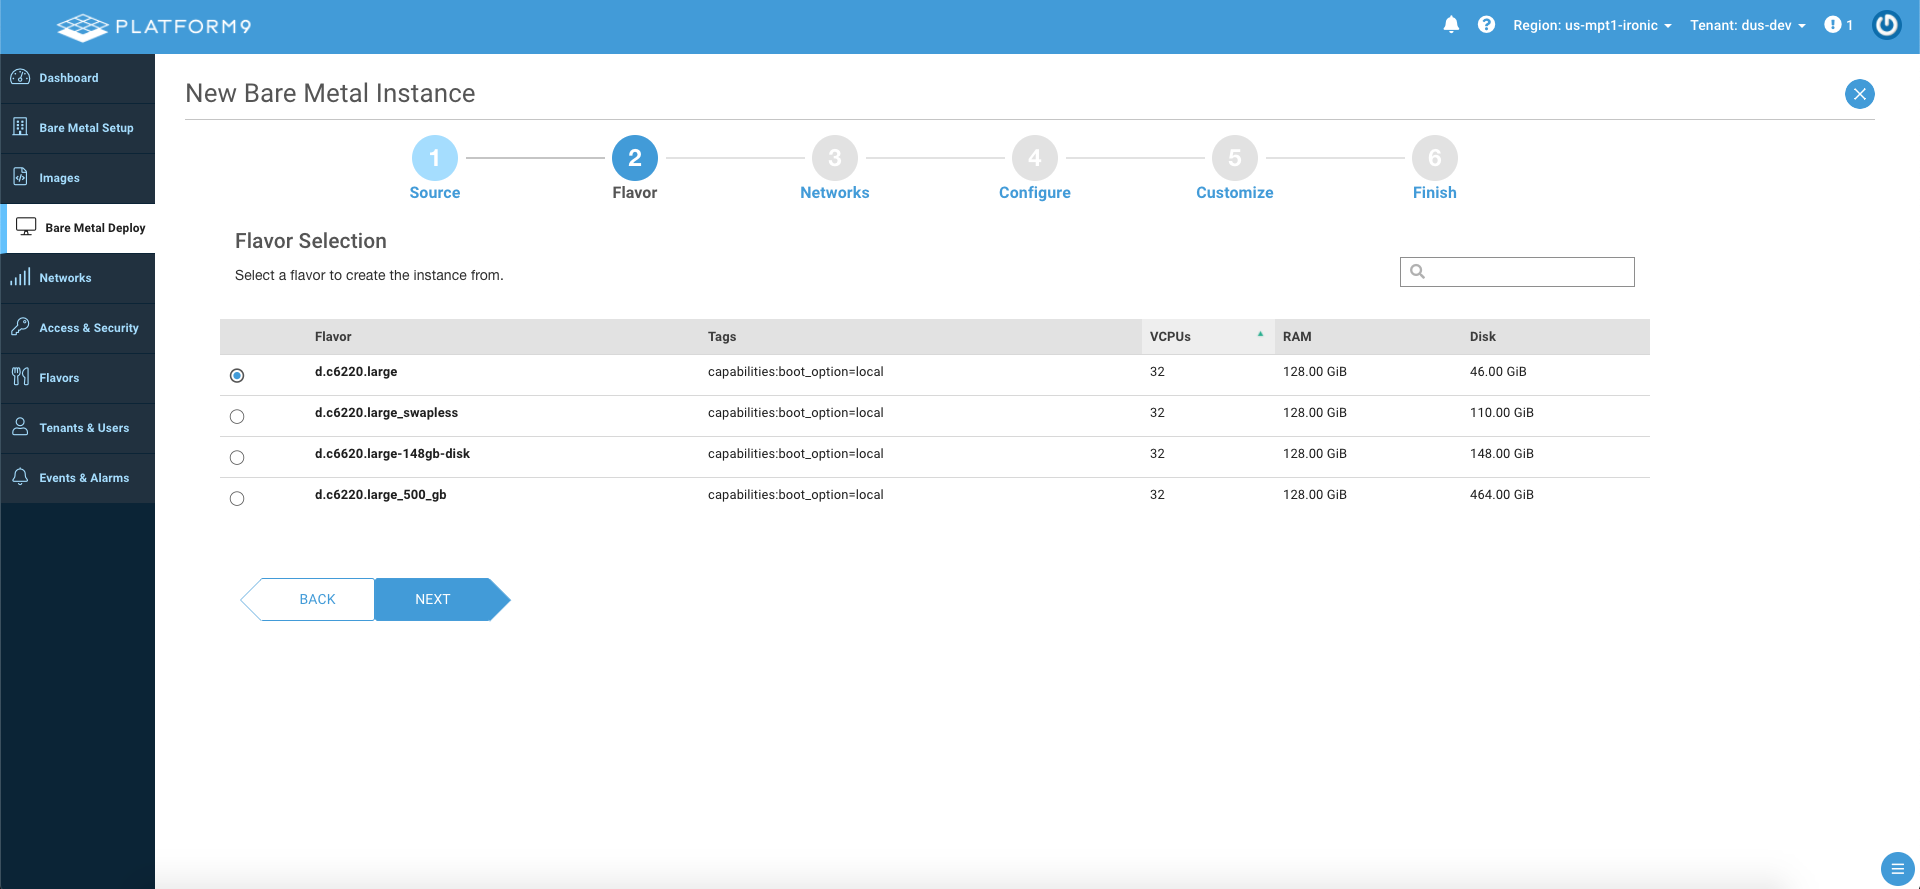Open Tenants & Users in sidebar

coord(78,428)
